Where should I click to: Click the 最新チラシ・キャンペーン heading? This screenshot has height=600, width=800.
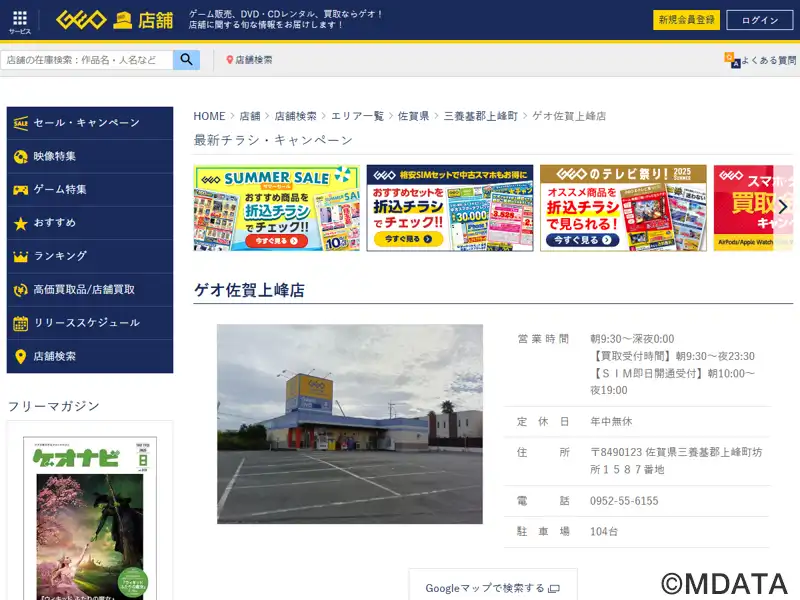273,140
